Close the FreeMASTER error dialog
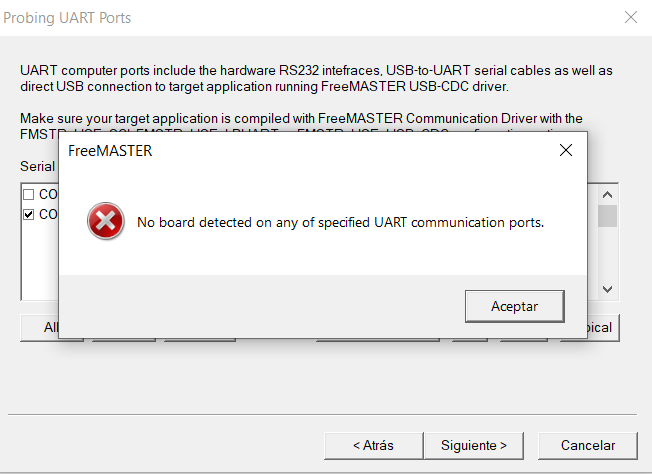The width and height of the screenshot is (652, 474). [565, 151]
